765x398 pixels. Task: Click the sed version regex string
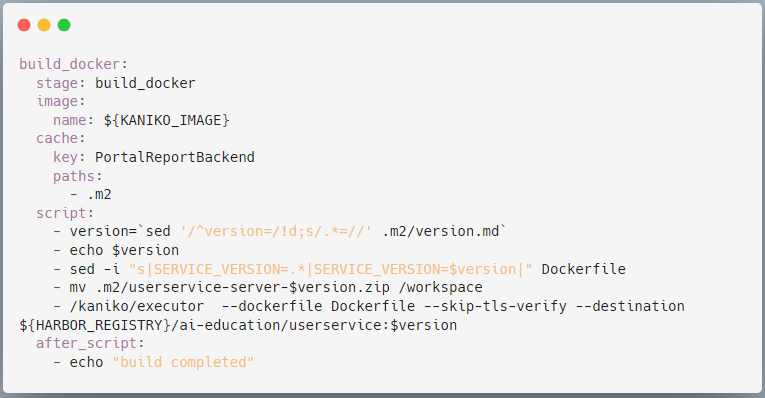(x=276, y=231)
